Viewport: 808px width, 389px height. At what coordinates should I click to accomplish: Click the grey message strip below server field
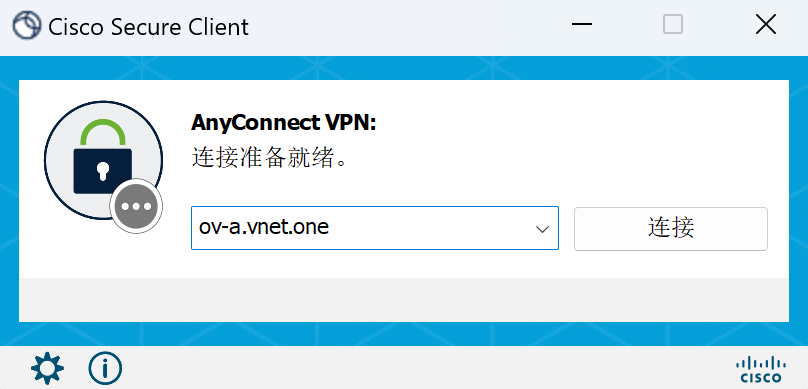coord(404,300)
